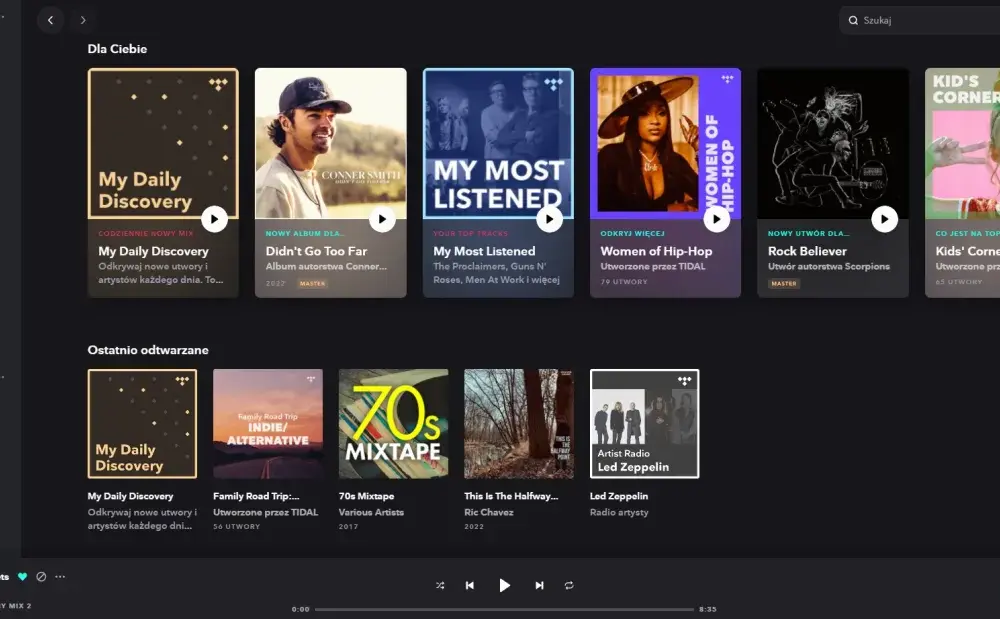Image resolution: width=1000 pixels, height=619 pixels.
Task: Open the Rock Believer cover art
Action: [833, 143]
